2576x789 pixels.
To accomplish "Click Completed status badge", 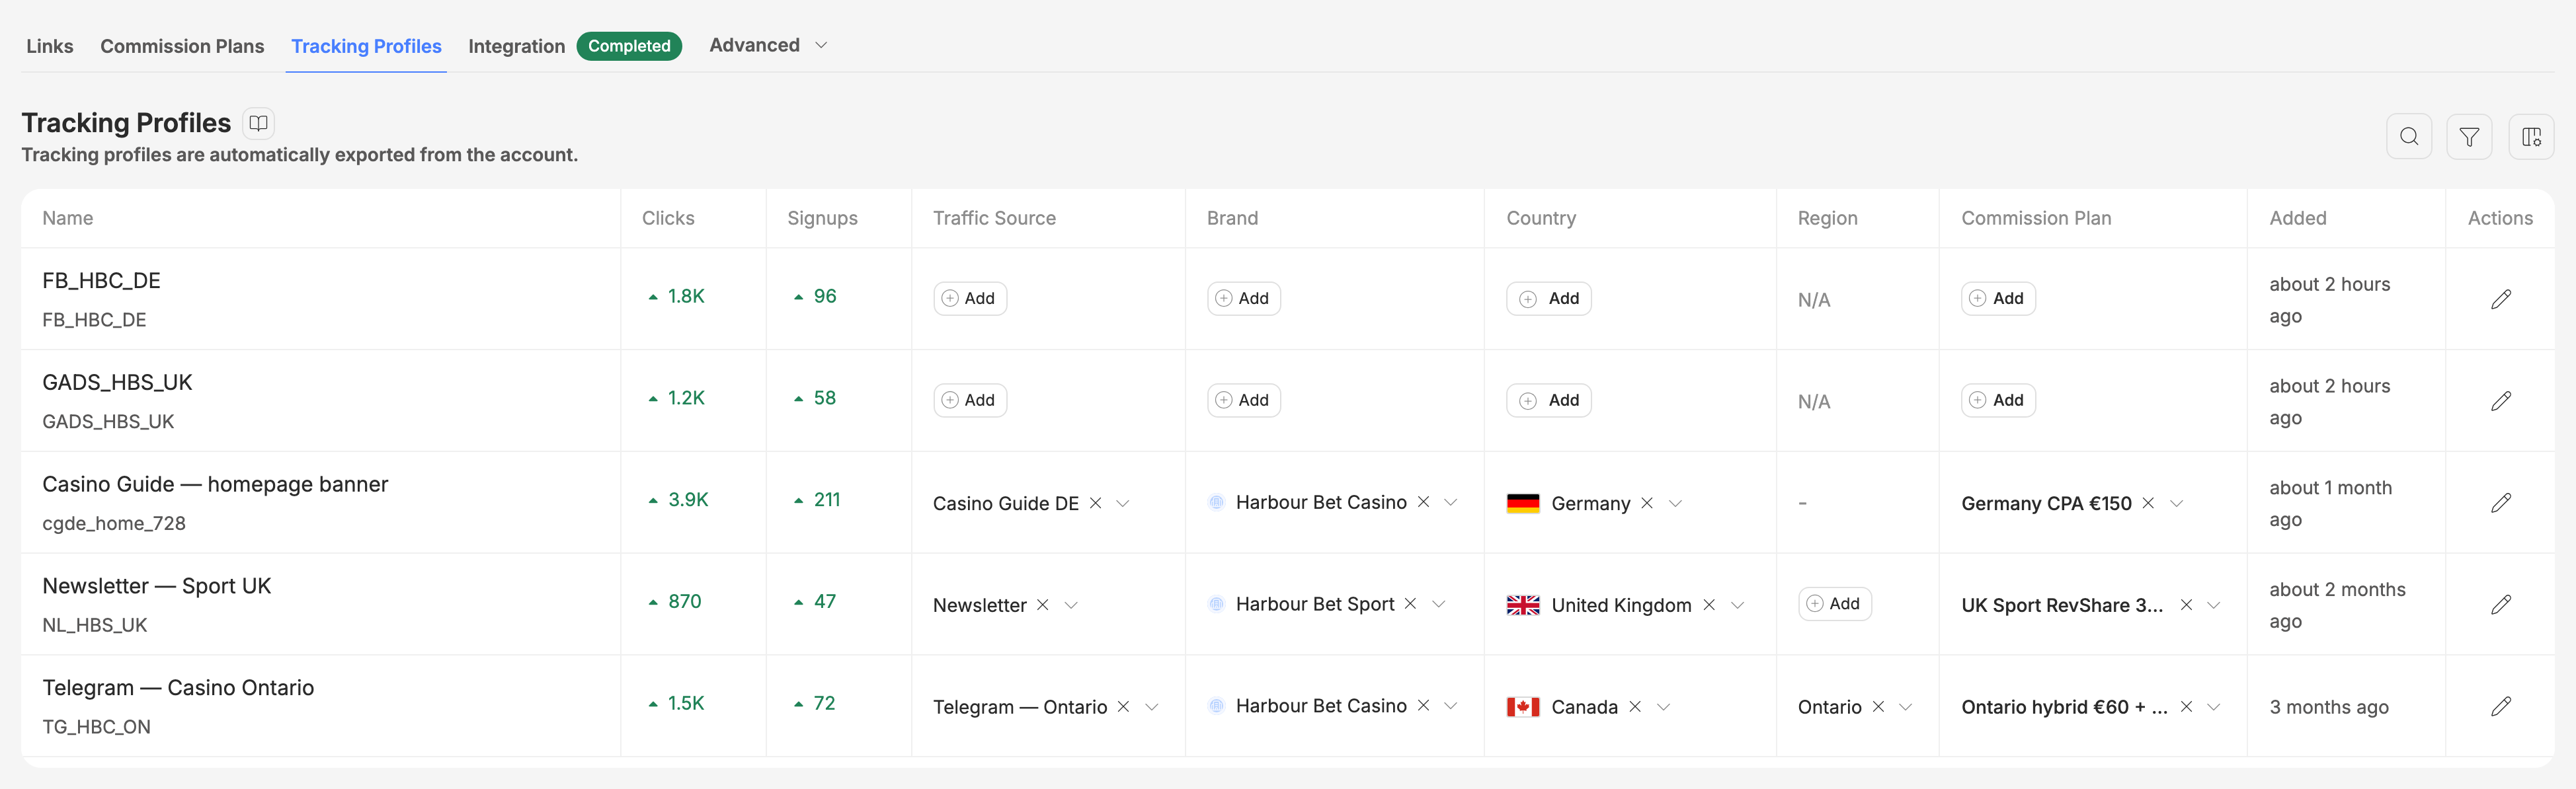I will tap(629, 46).
